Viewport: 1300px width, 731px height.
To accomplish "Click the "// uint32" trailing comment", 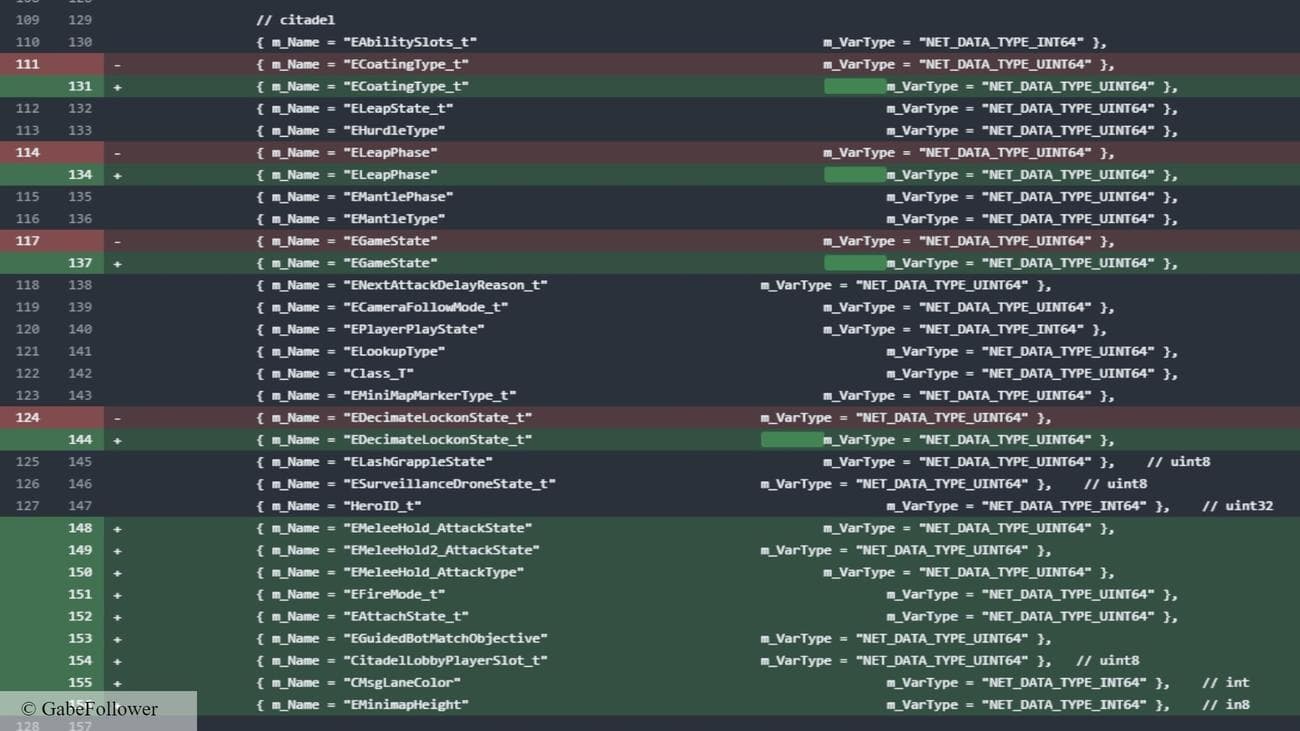I will click(x=1237, y=506).
